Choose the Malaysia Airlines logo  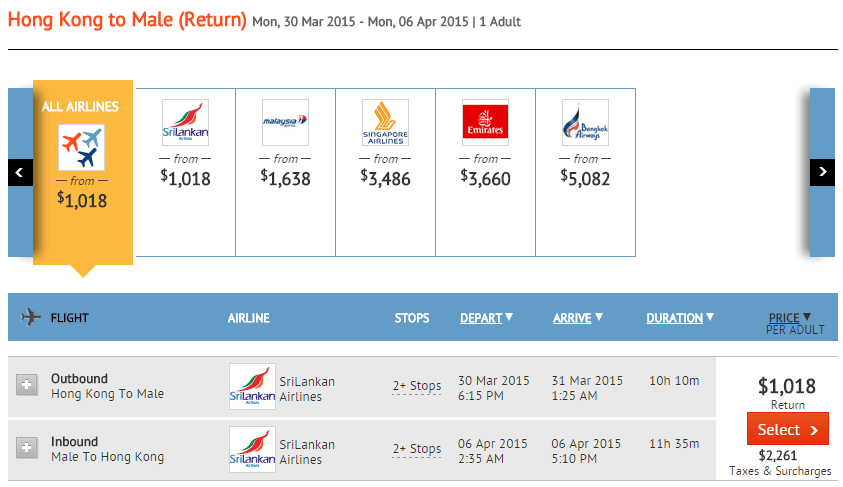285,123
